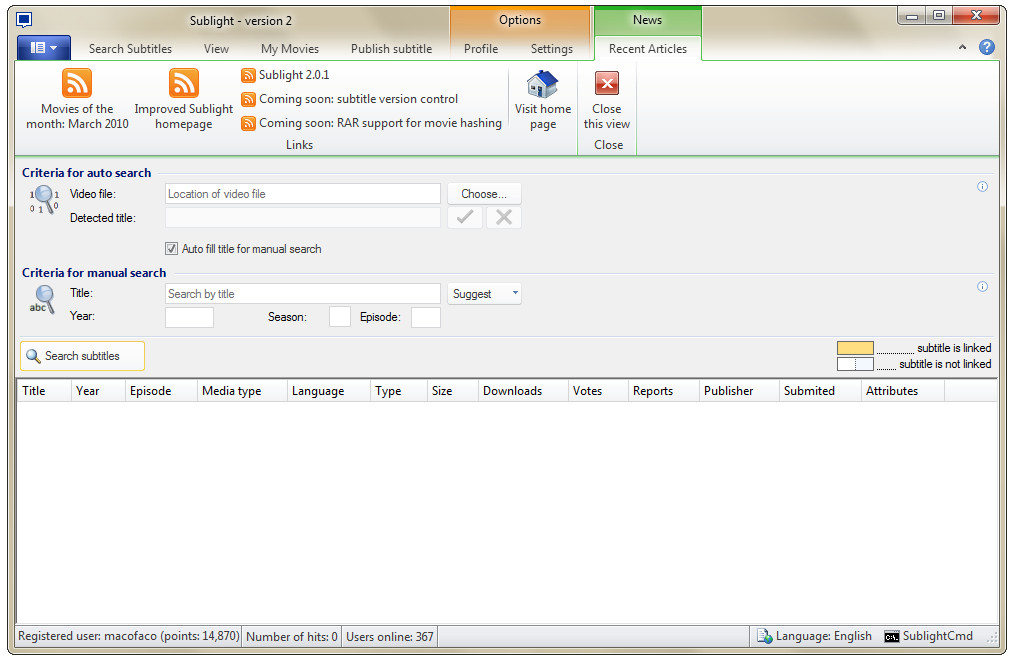Sort results by Size column
Image resolution: width=1013 pixels, height=660 pixels.
[453, 391]
